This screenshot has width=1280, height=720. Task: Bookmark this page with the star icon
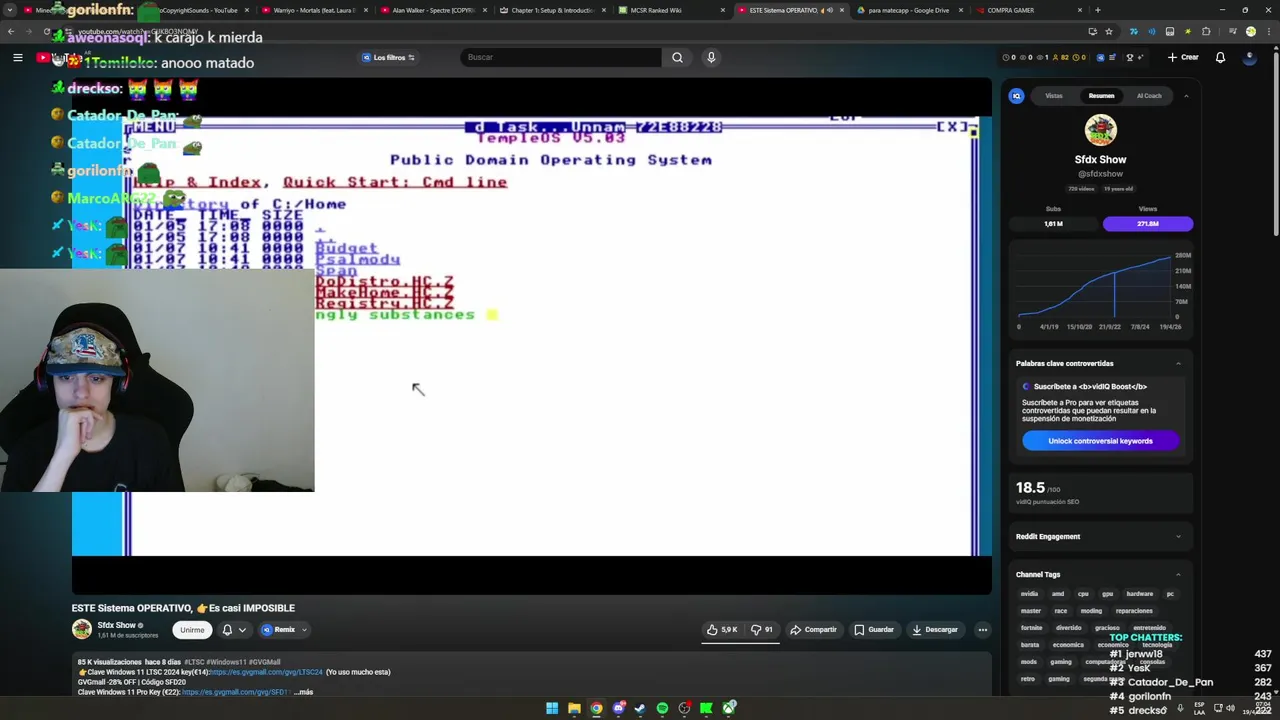1108,31
